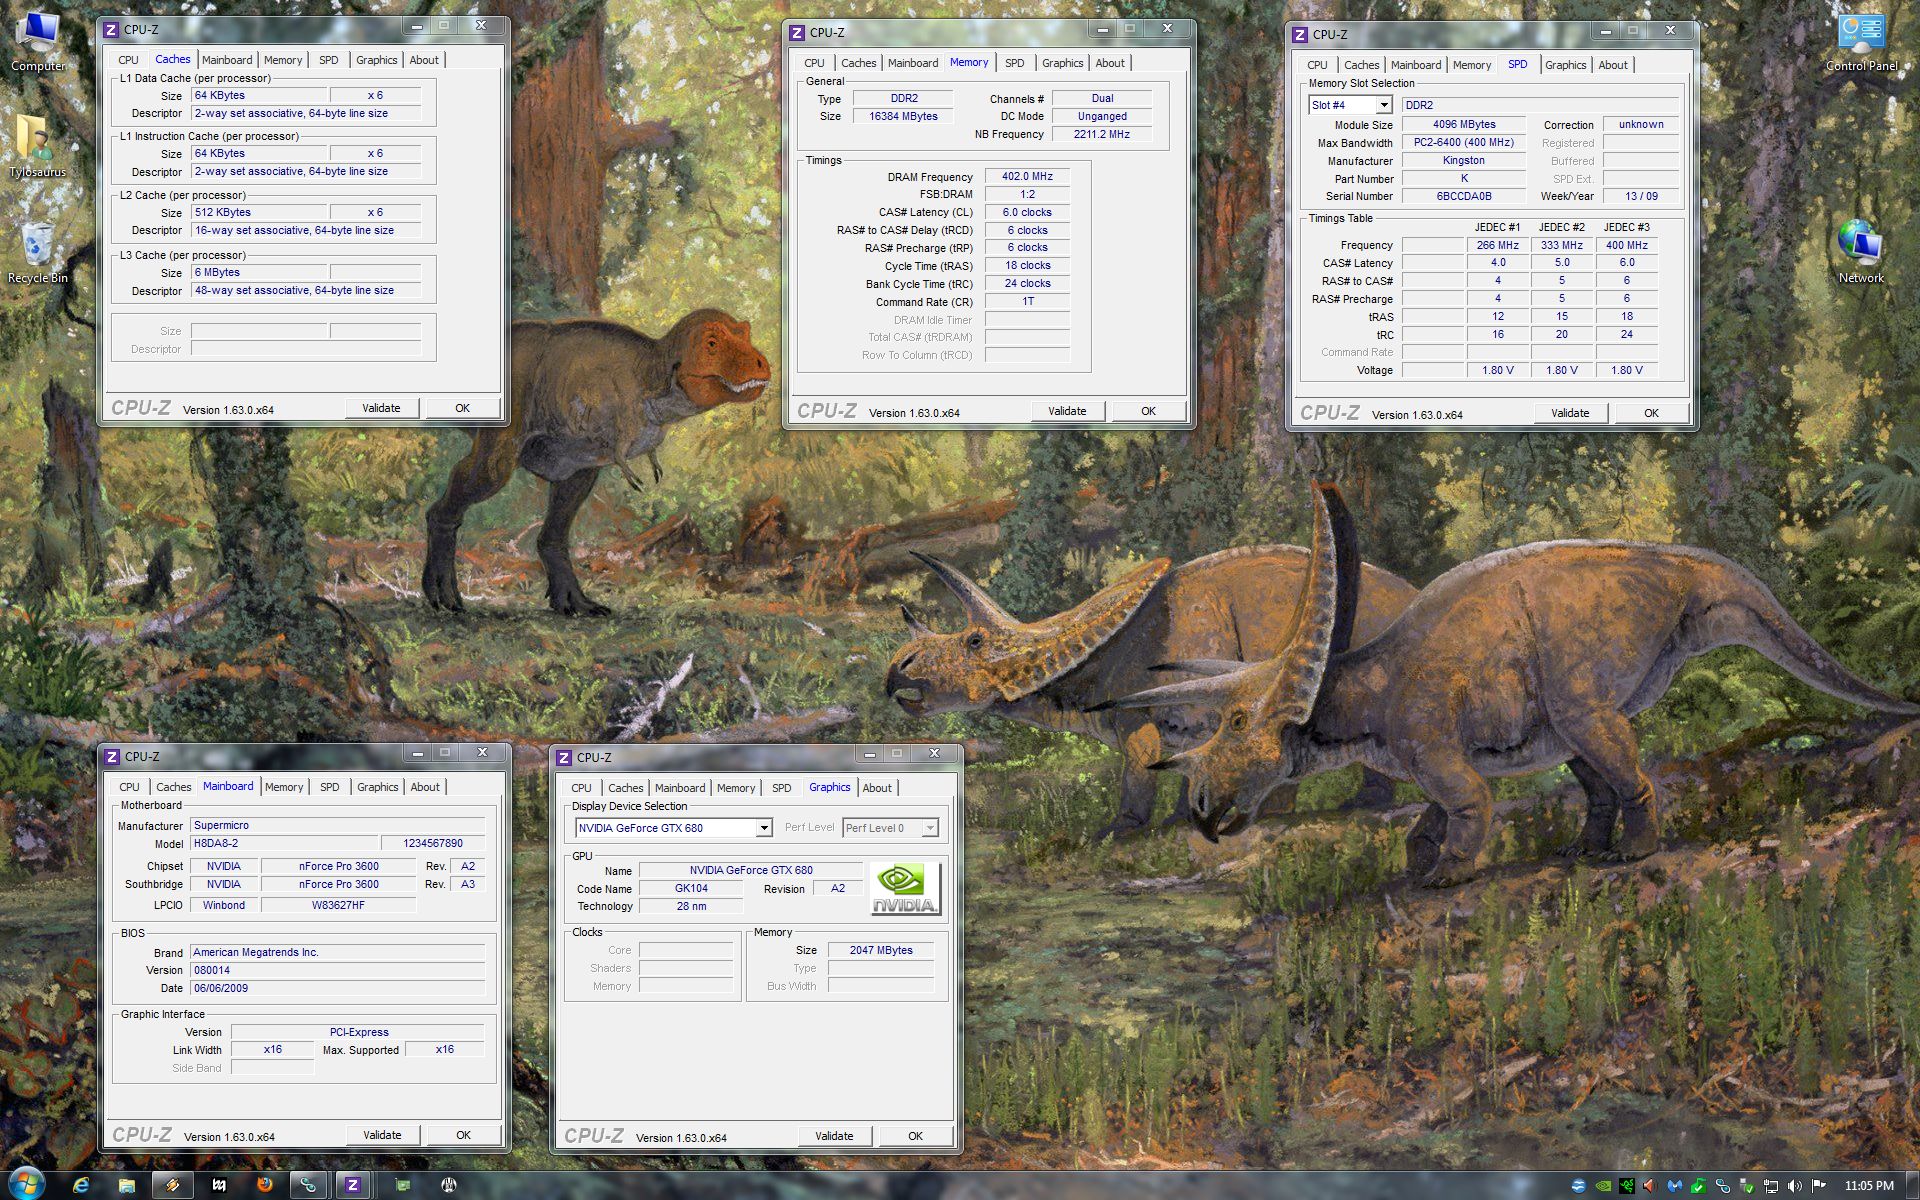Switch to Mainboard tab in Caches window
The height and width of the screenshot is (1200, 1920).
click(227, 60)
